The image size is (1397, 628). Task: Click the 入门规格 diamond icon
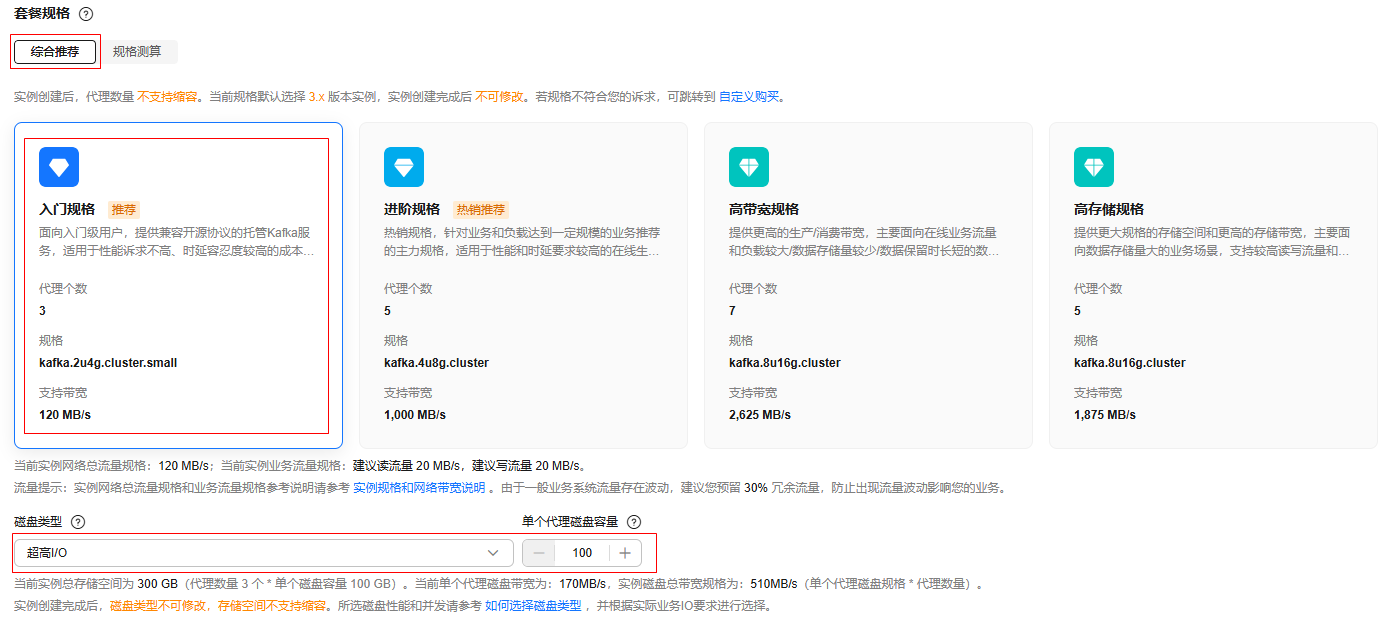(59, 167)
